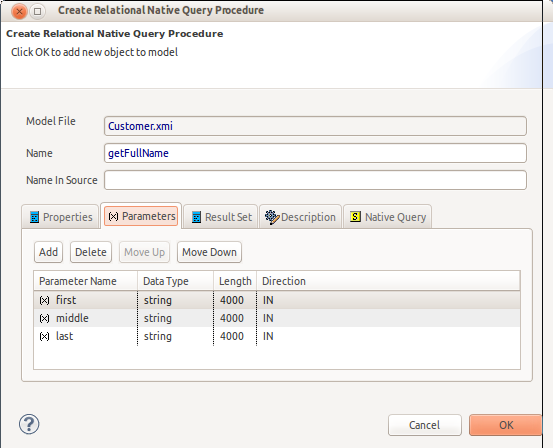Confirm with the OK button
This screenshot has height=448, width=553.
[506, 425]
